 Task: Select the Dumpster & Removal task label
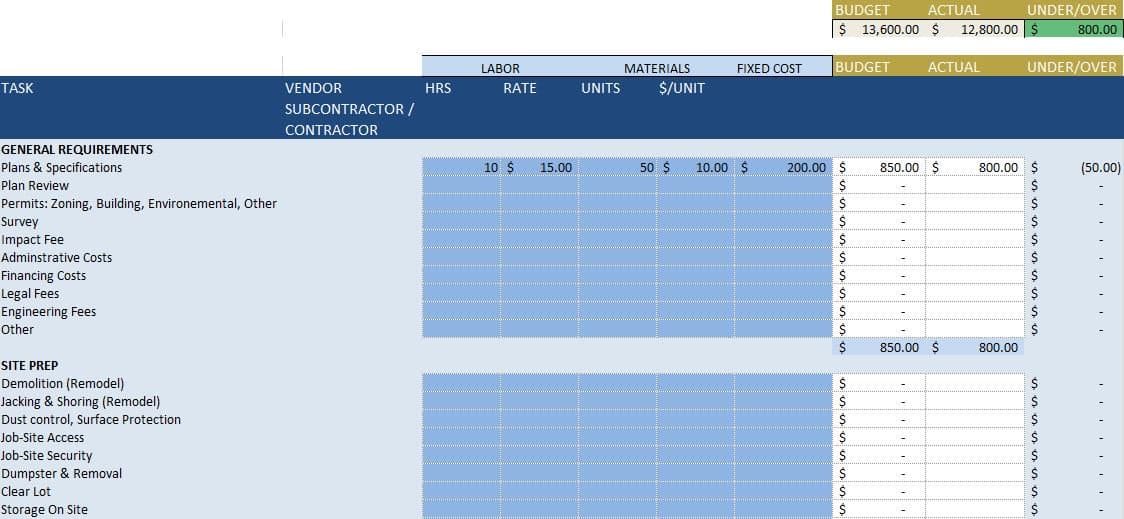[x=62, y=473]
